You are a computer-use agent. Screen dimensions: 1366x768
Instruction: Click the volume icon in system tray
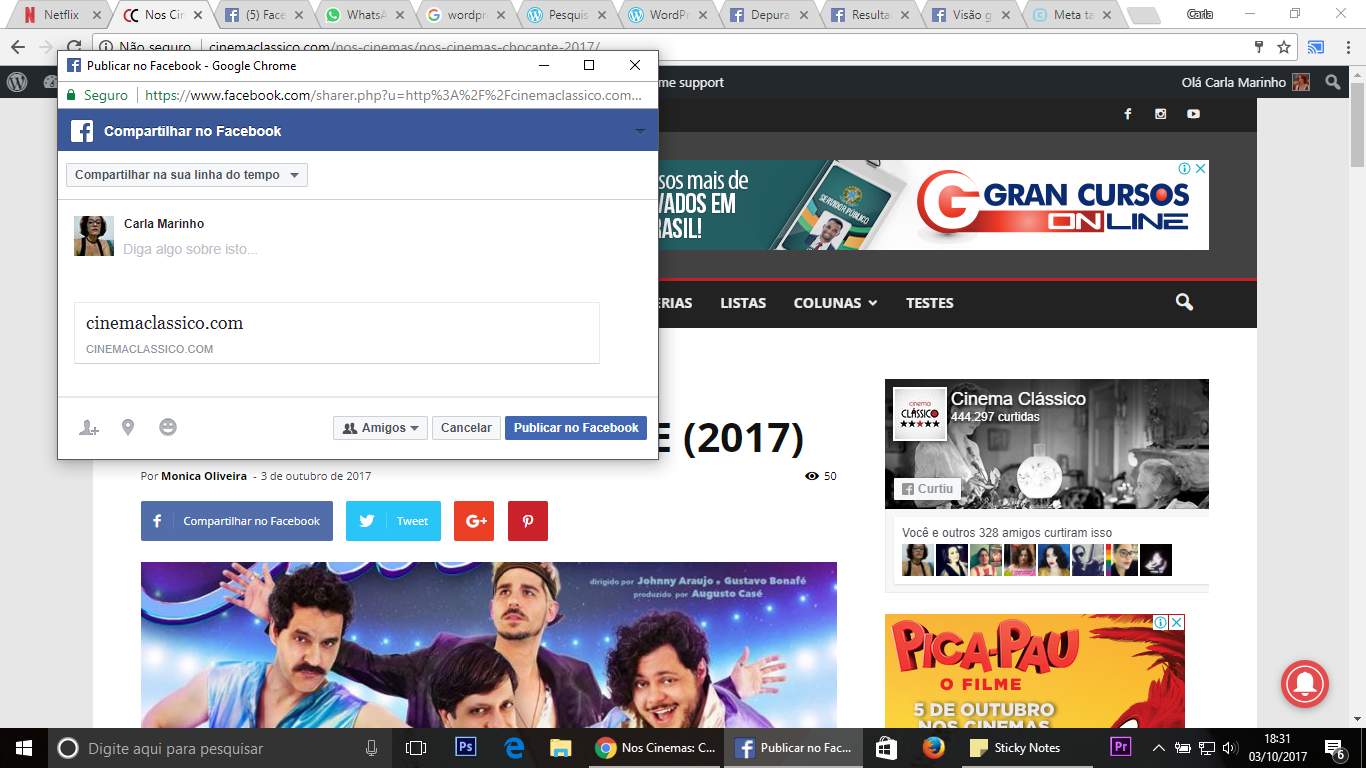(x=1230, y=748)
